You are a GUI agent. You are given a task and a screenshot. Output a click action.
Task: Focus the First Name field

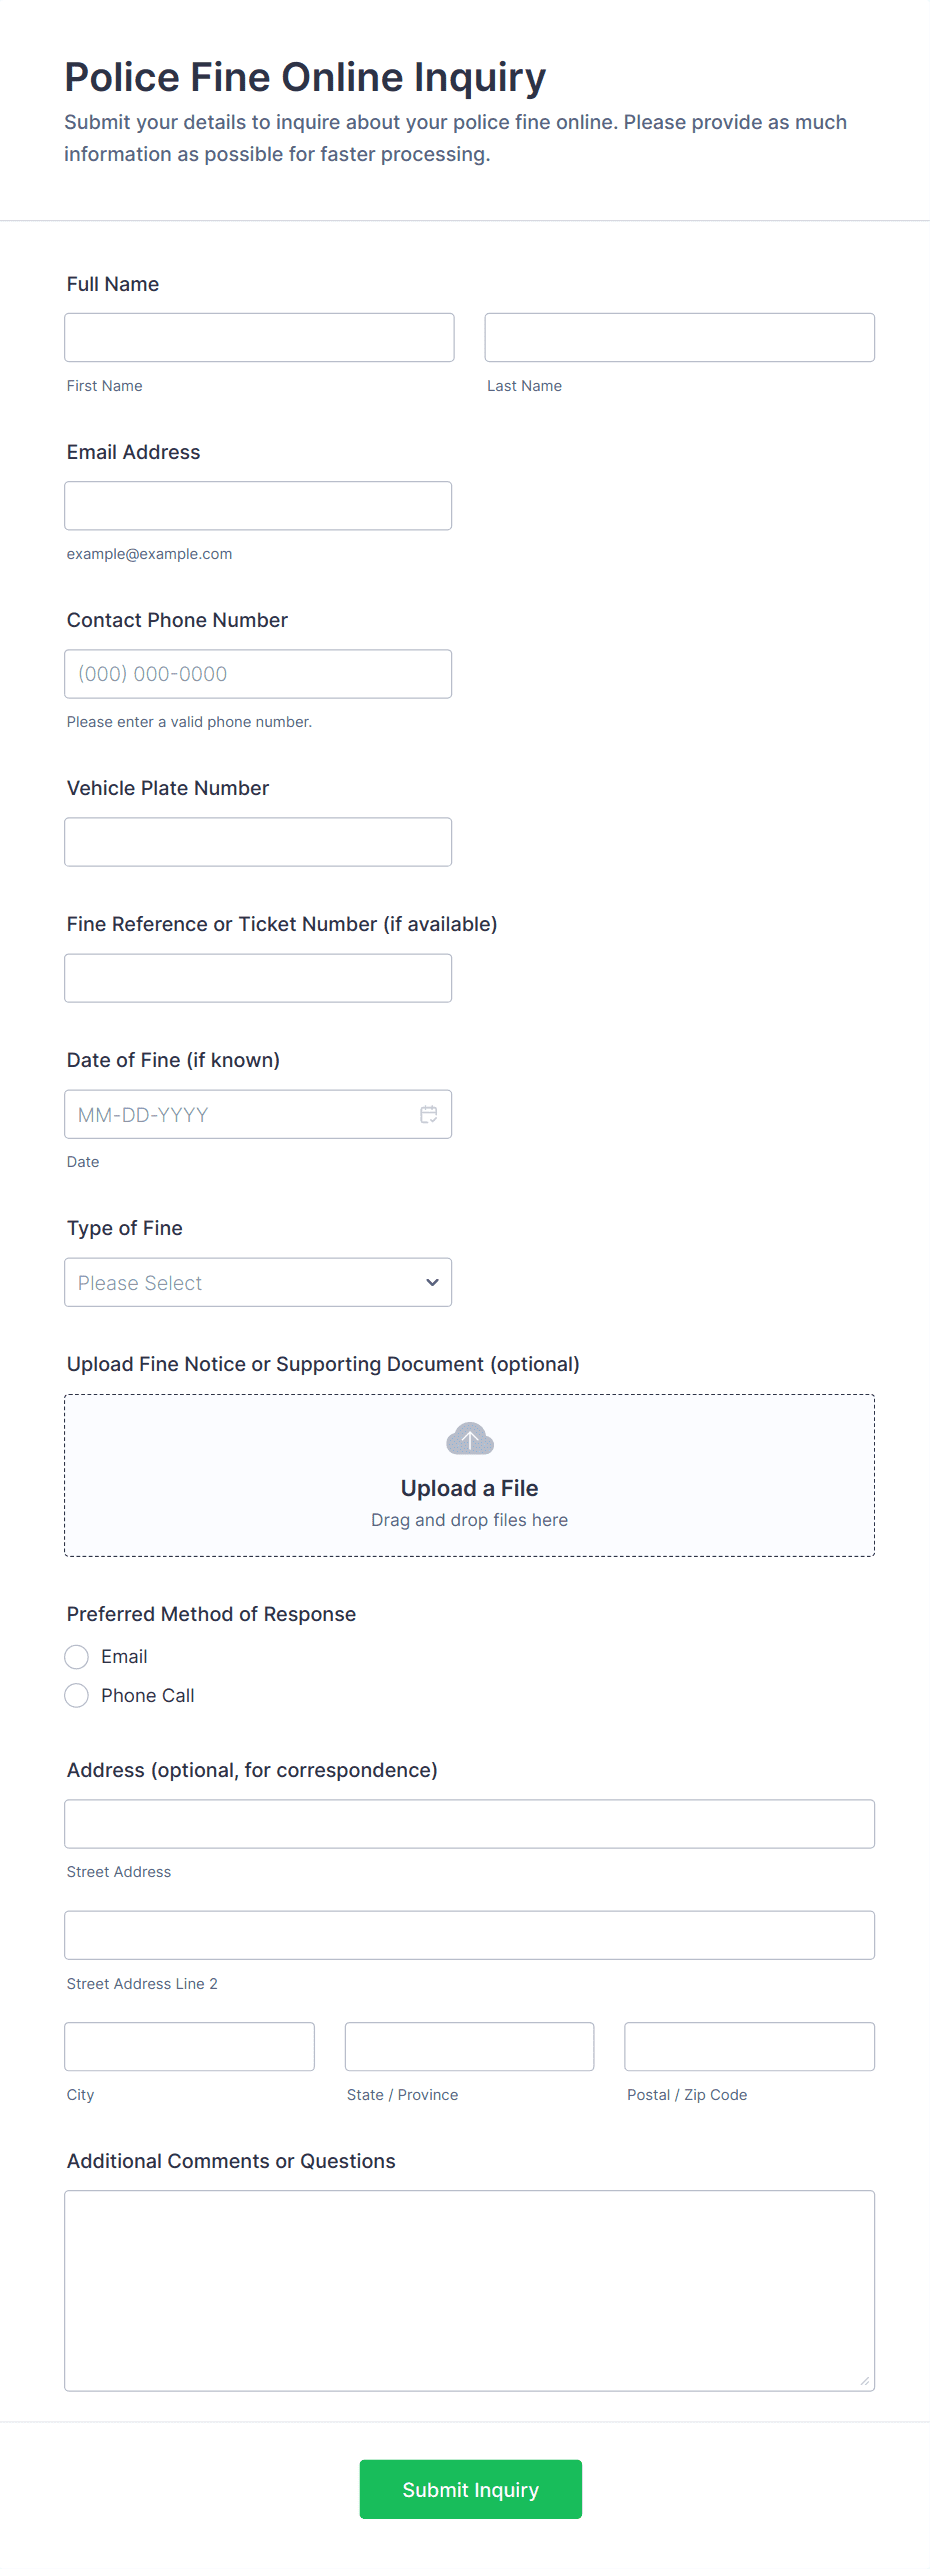[259, 338]
